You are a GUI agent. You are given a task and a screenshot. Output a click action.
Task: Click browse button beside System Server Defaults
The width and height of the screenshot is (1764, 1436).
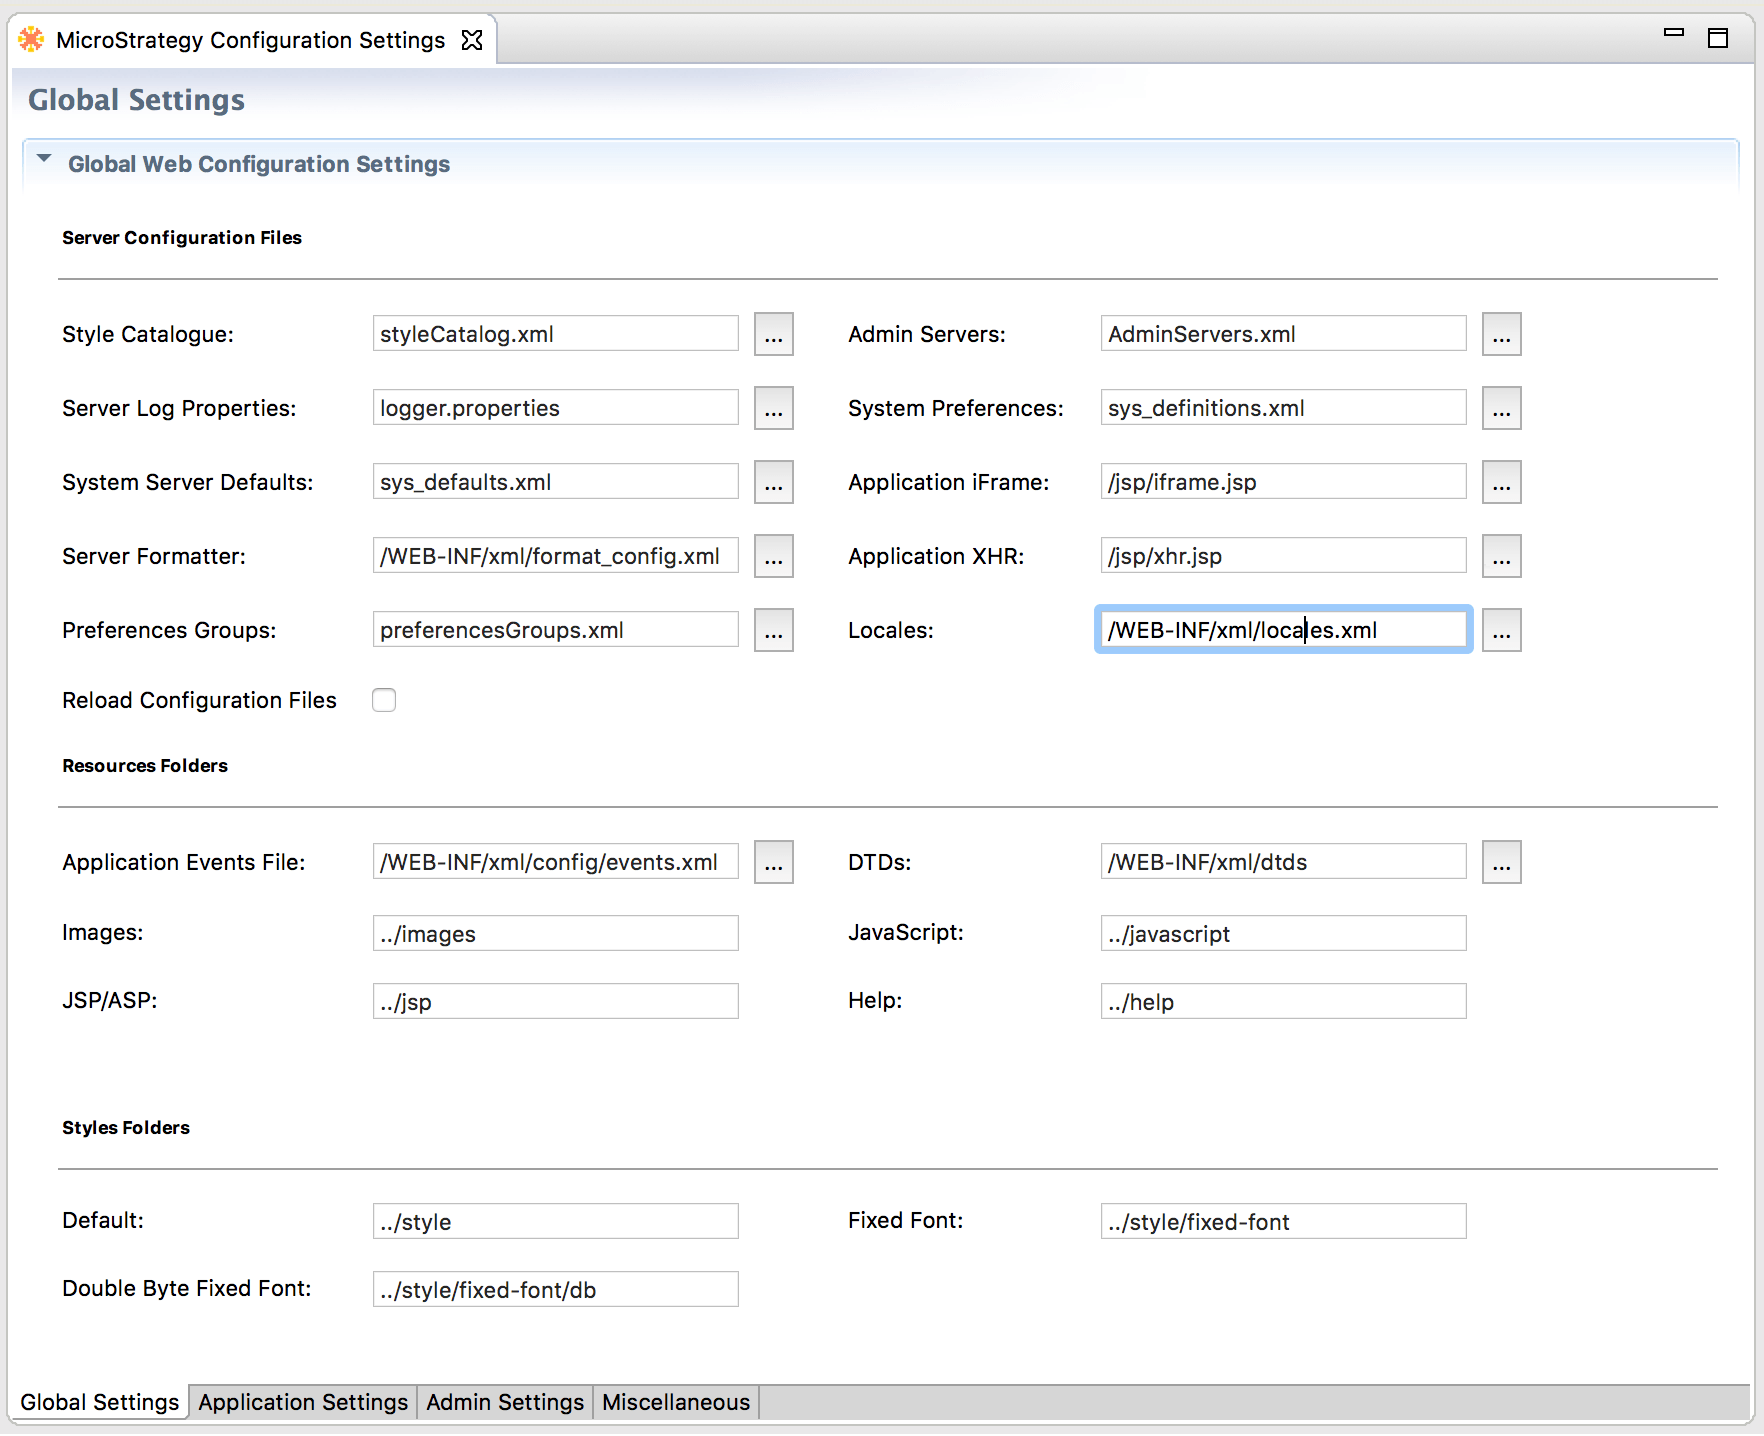pos(773,482)
